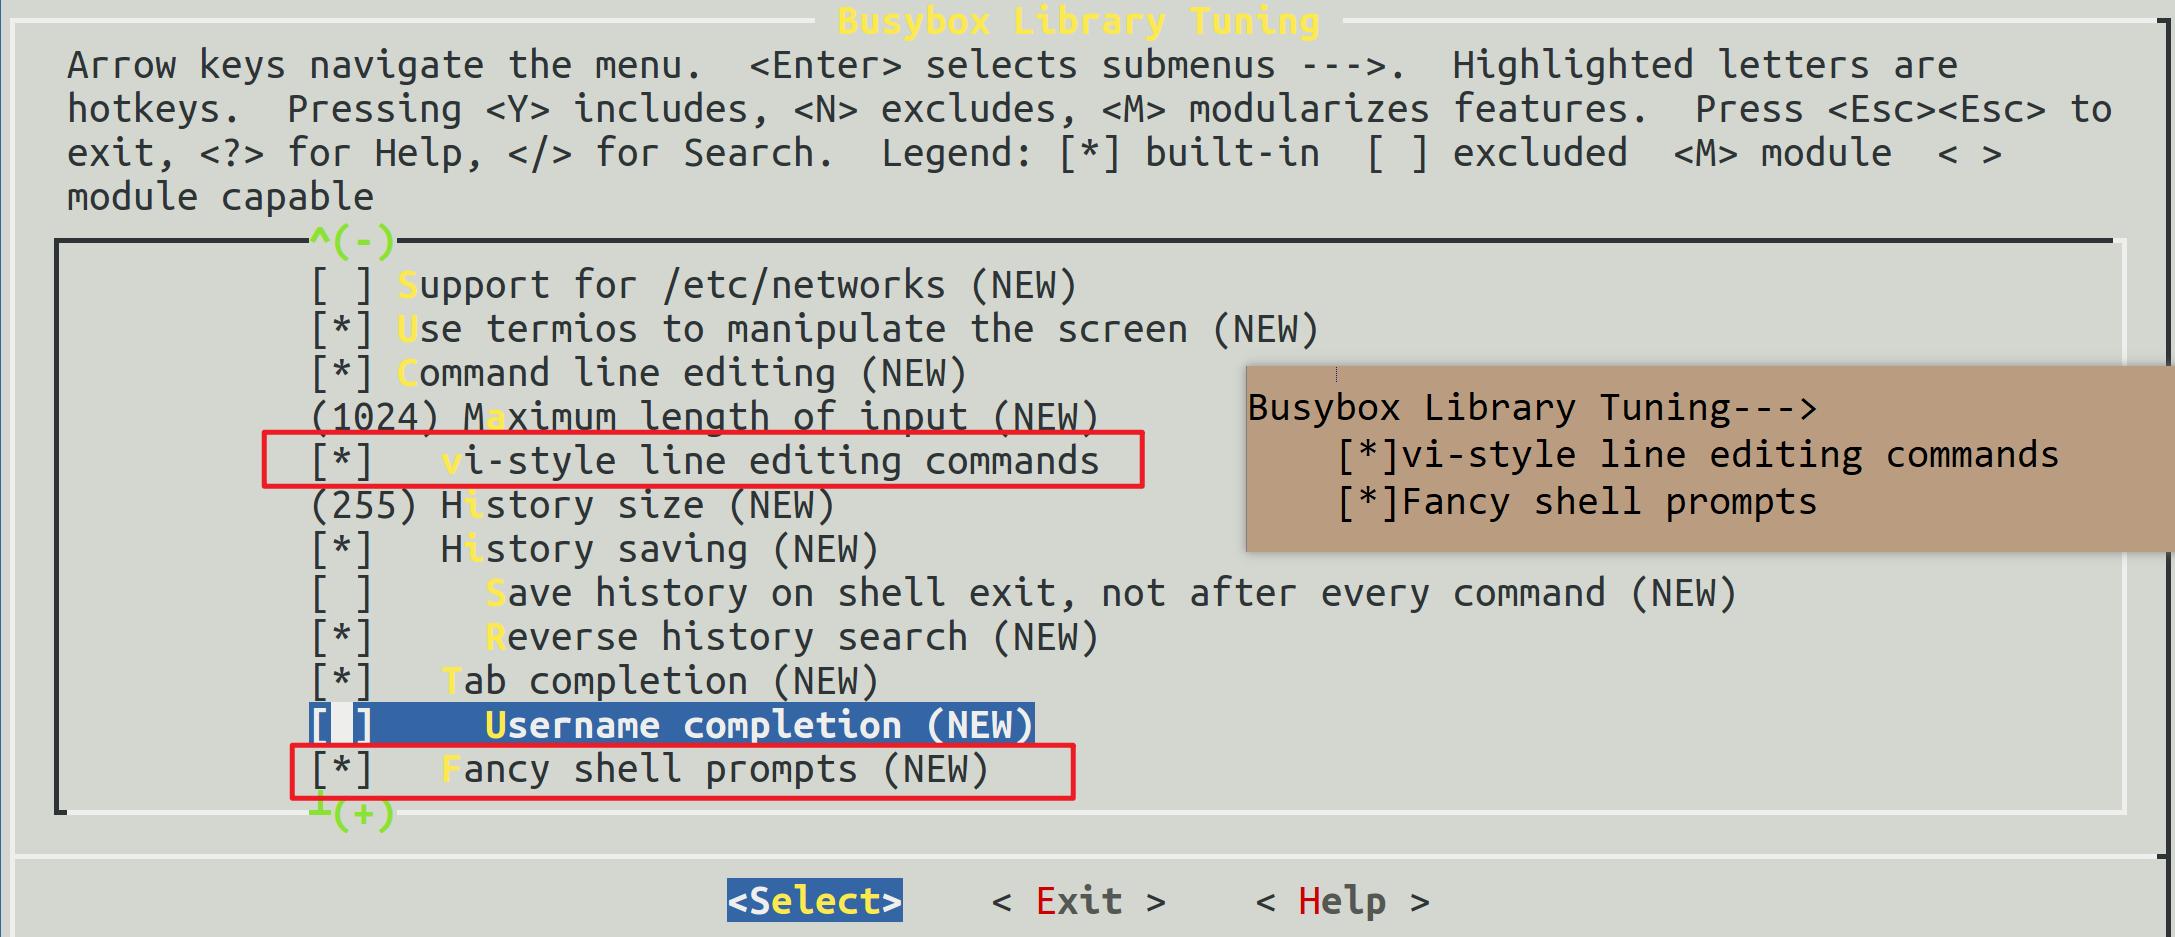Select Maximum length of input (1024)
This screenshot has width=2175, height=937.
pos(704,417)
